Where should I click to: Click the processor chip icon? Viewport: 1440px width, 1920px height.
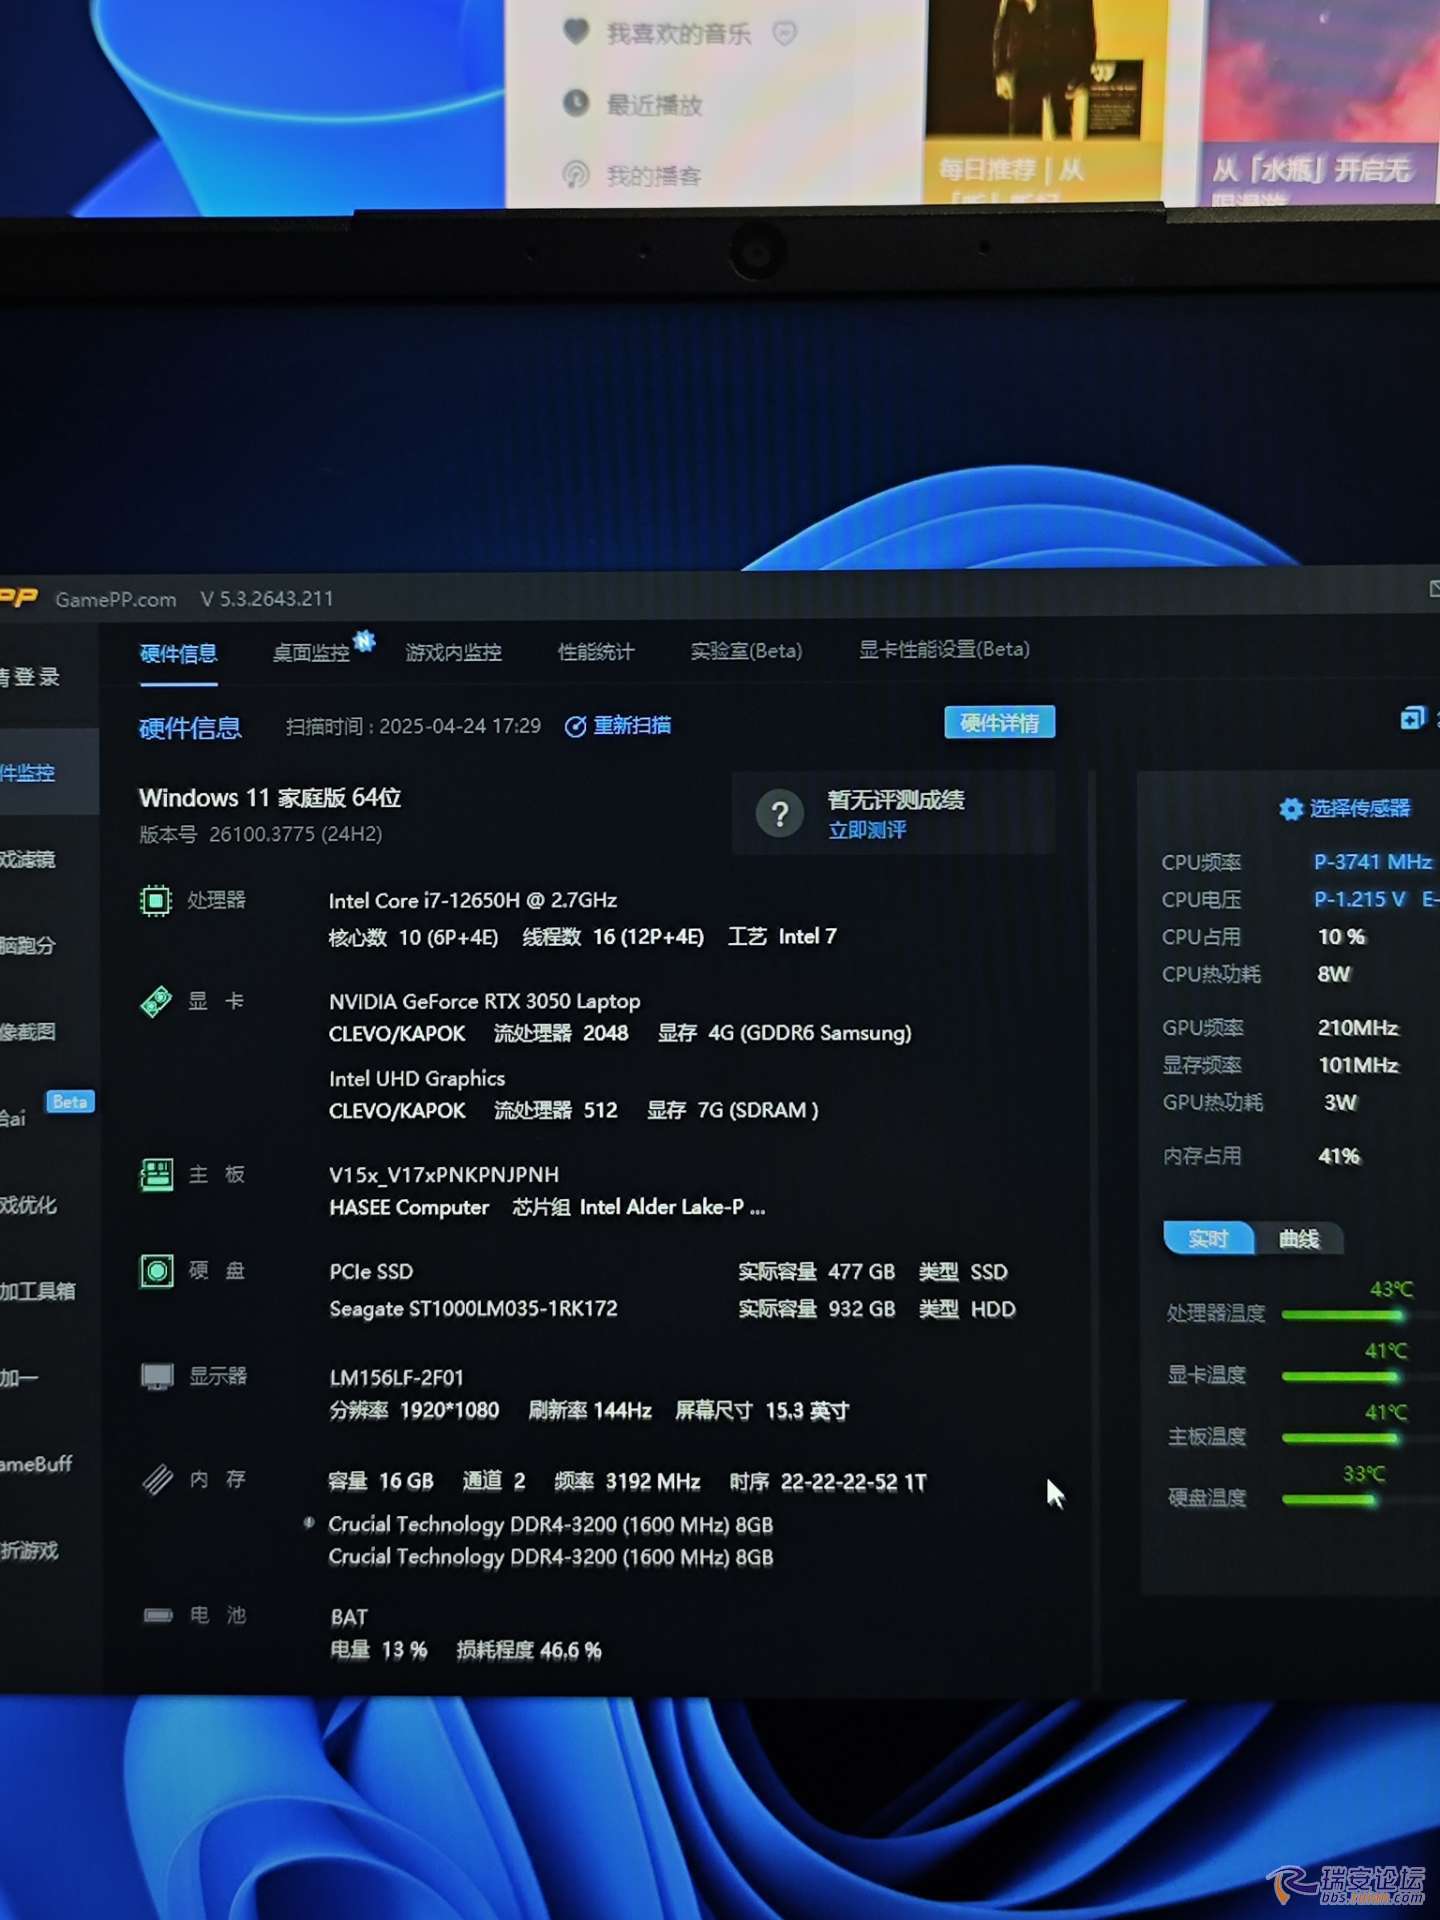coord(155,901)
